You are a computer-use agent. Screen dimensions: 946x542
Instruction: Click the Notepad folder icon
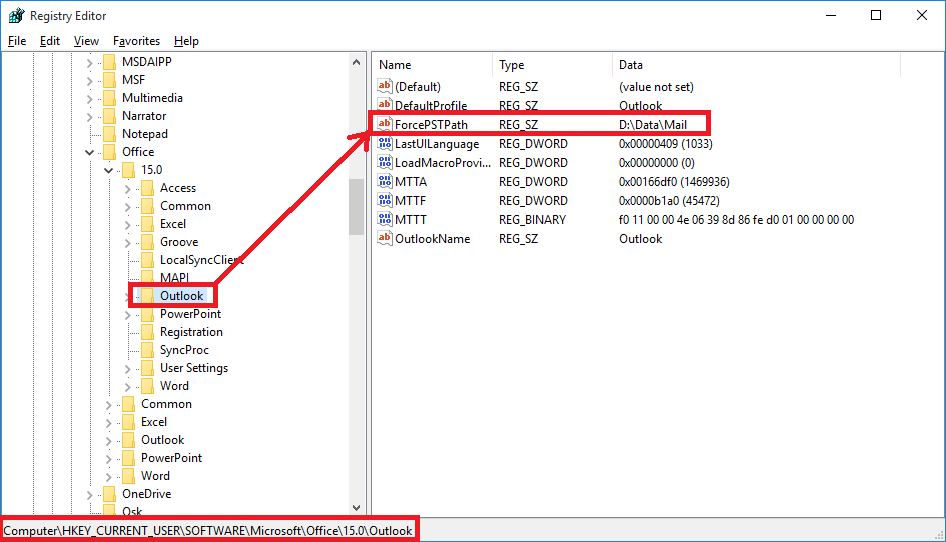[x=109, y=134]
